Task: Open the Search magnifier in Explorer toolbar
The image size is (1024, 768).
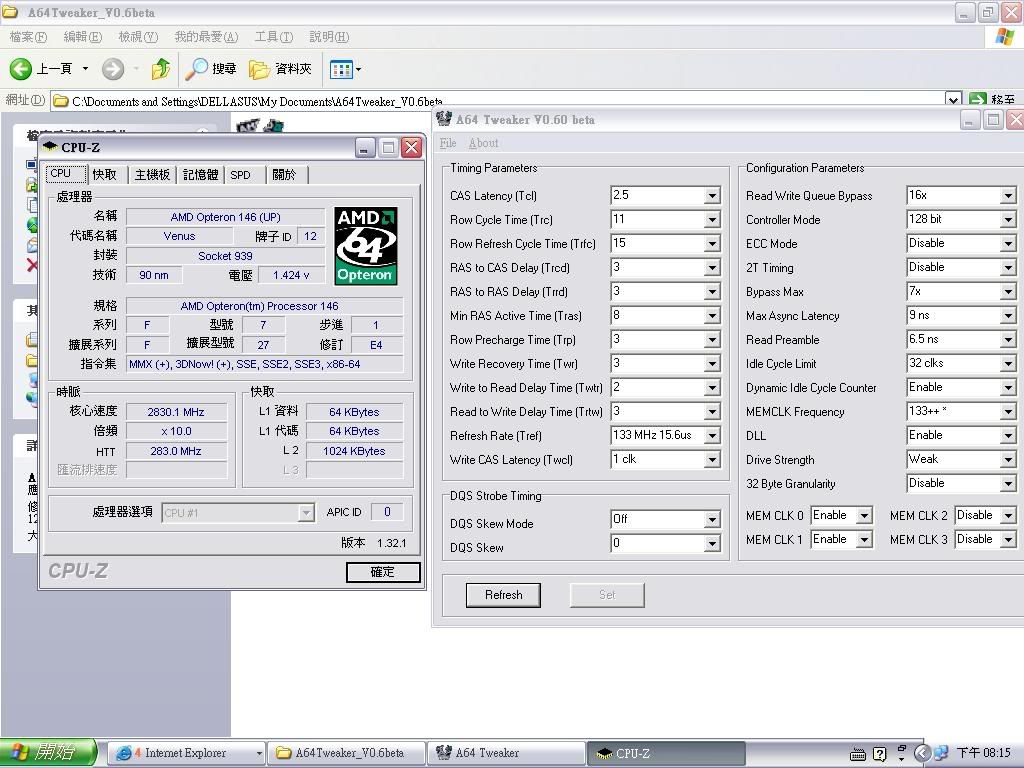Action: point(197,69)
